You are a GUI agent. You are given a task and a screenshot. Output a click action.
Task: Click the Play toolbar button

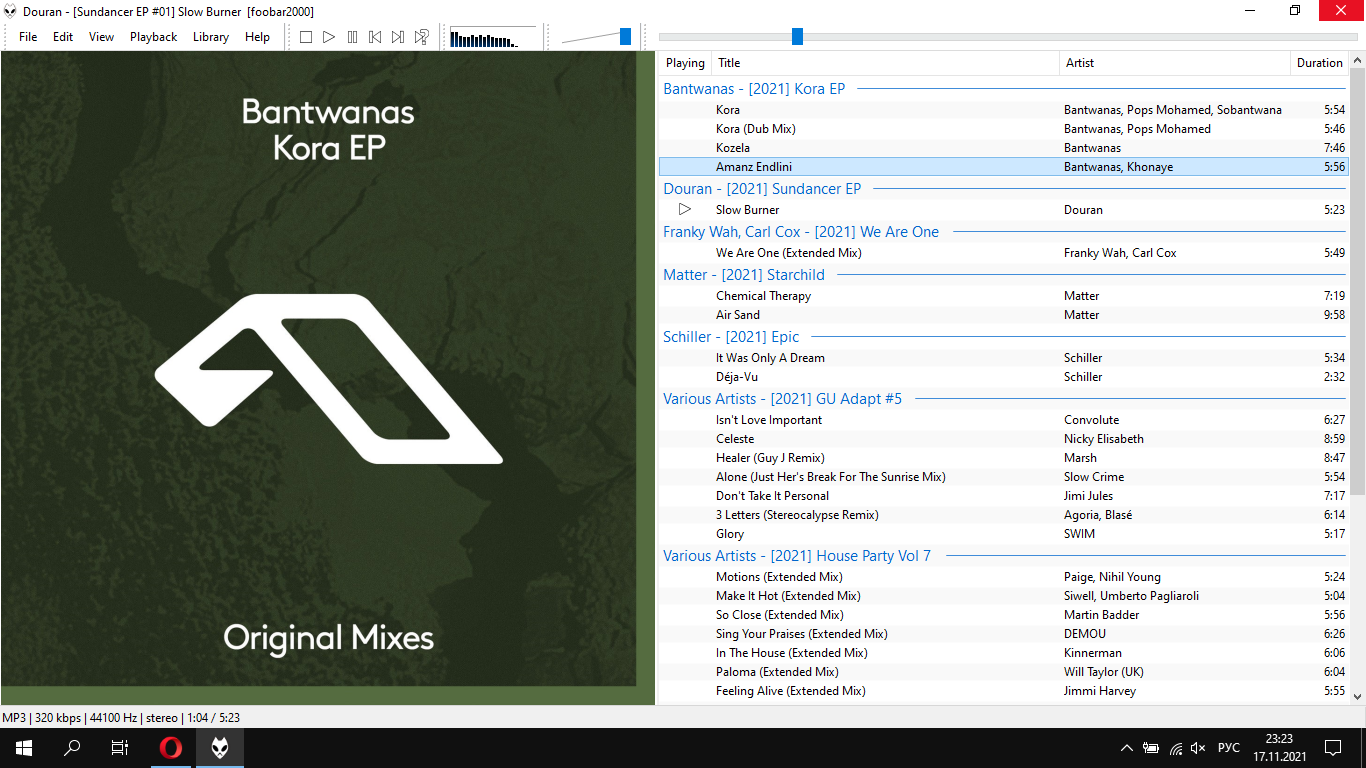(x=329, y=37)
